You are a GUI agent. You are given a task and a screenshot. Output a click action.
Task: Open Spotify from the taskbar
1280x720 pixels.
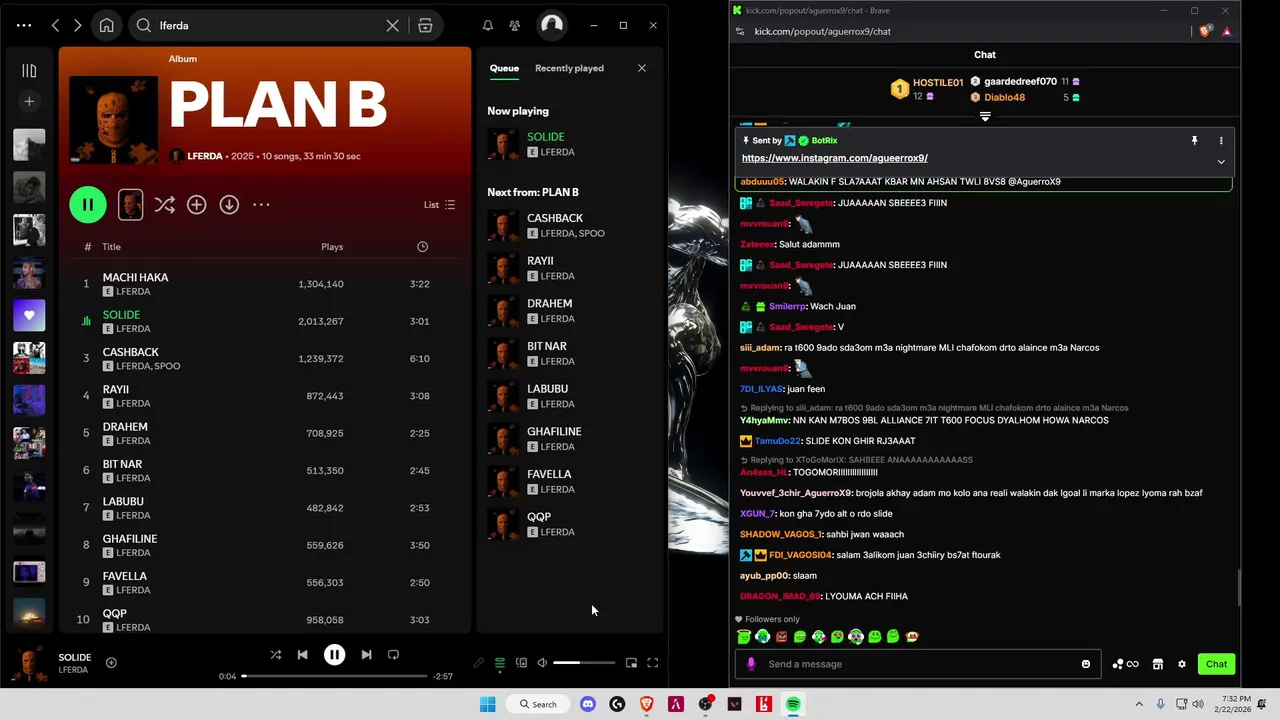point(793,704)
